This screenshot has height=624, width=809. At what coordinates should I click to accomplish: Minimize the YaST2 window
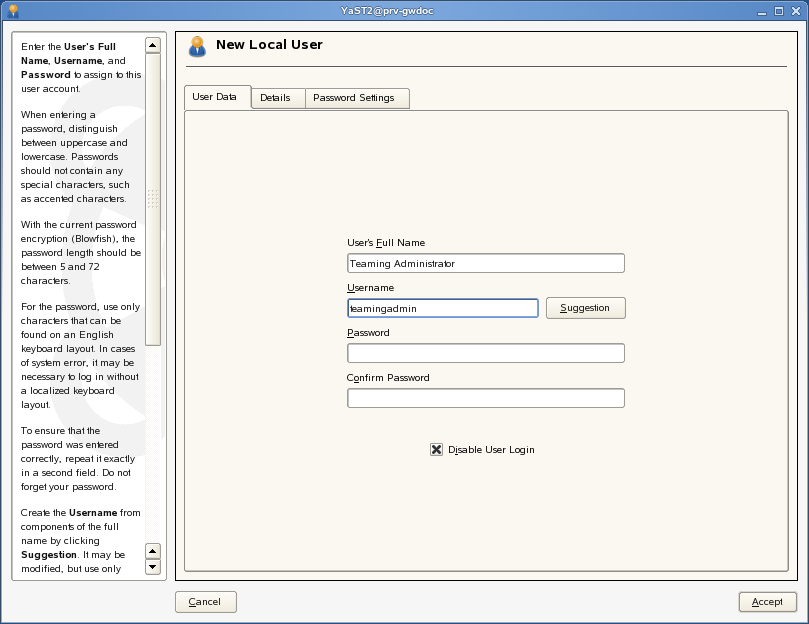pyautogui.click(x=762, y=11)
